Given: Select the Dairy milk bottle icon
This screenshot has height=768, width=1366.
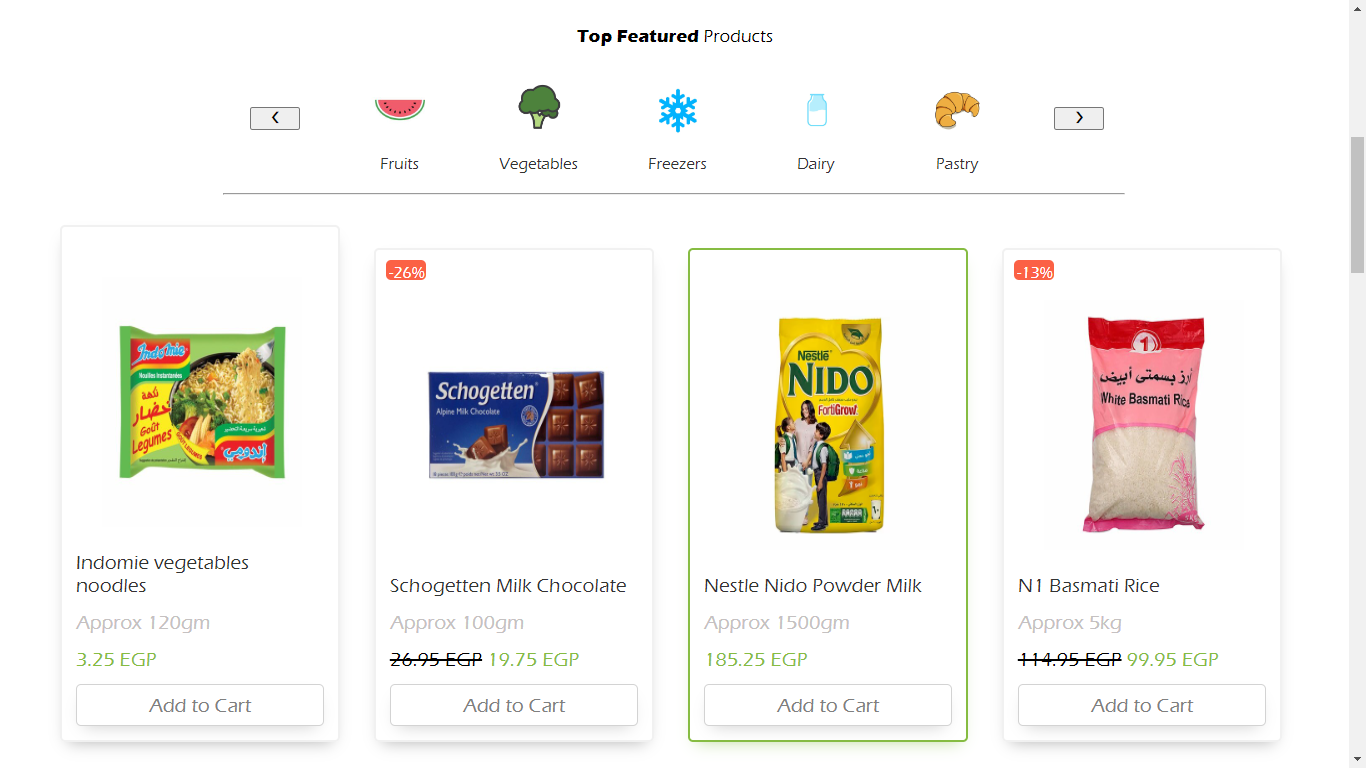Looking at the screenshot, I should click(816, 108).
